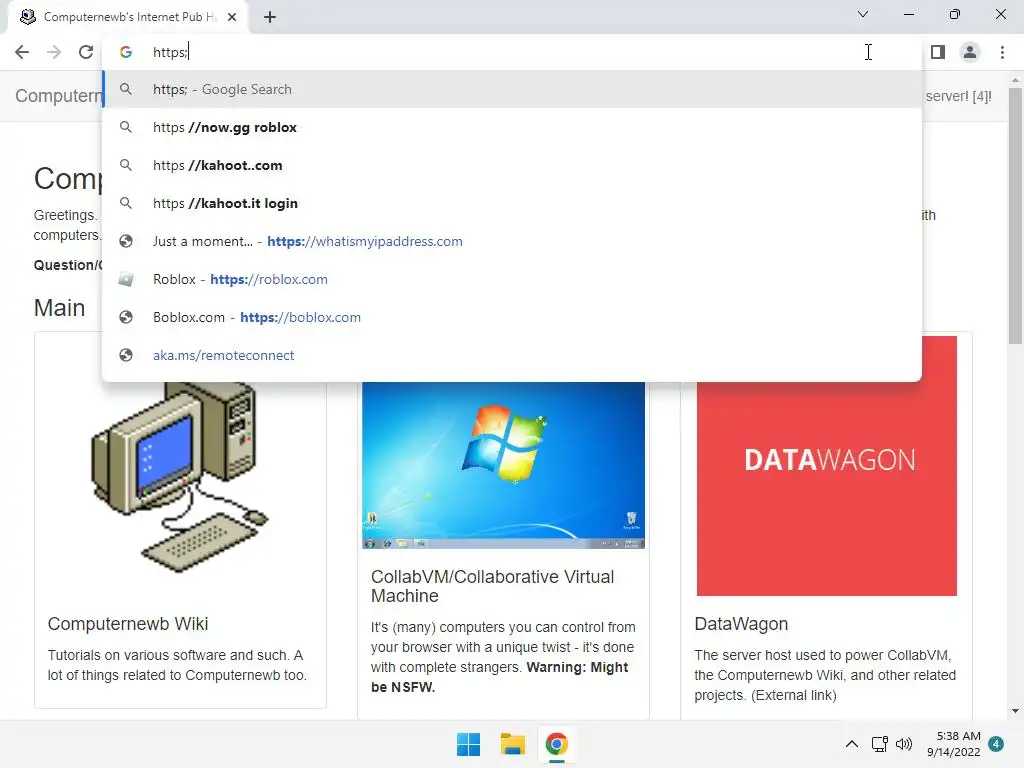The image size is (1024, 768).
Task: Open File Explorer from taskbar
Action: pos(513,744)
